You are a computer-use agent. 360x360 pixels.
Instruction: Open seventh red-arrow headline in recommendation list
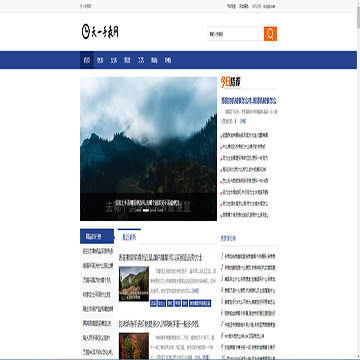(245, 204)
